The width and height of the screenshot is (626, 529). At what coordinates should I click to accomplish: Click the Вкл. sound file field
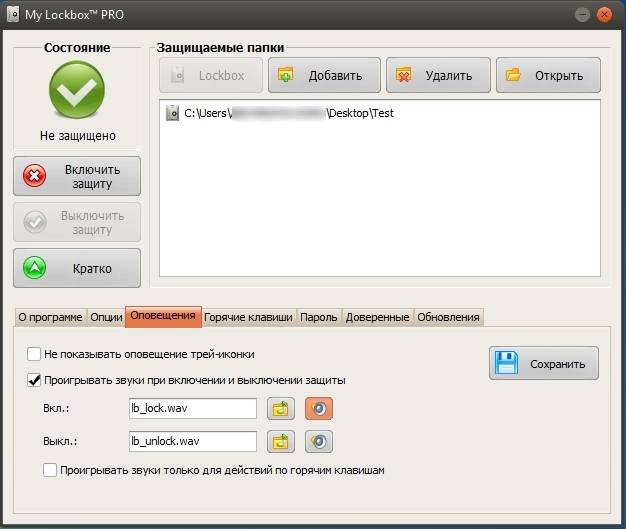coord(193,408)
